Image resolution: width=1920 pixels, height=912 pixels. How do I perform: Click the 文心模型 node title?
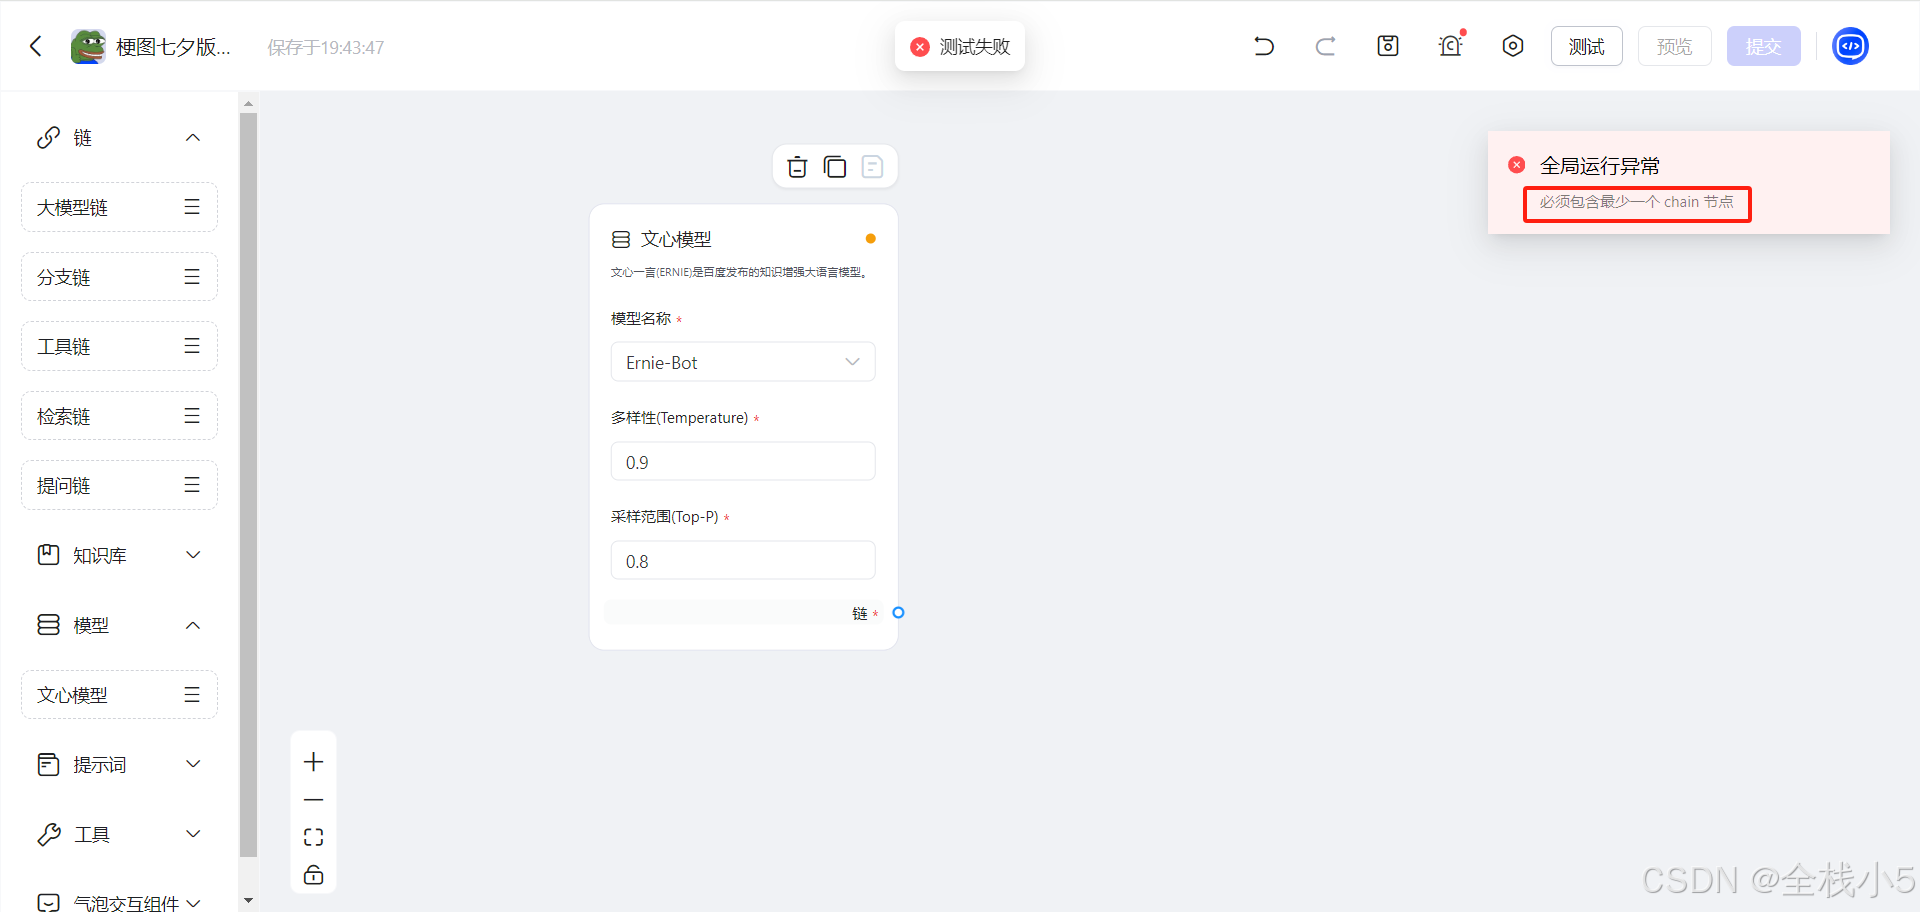point(676,240)
